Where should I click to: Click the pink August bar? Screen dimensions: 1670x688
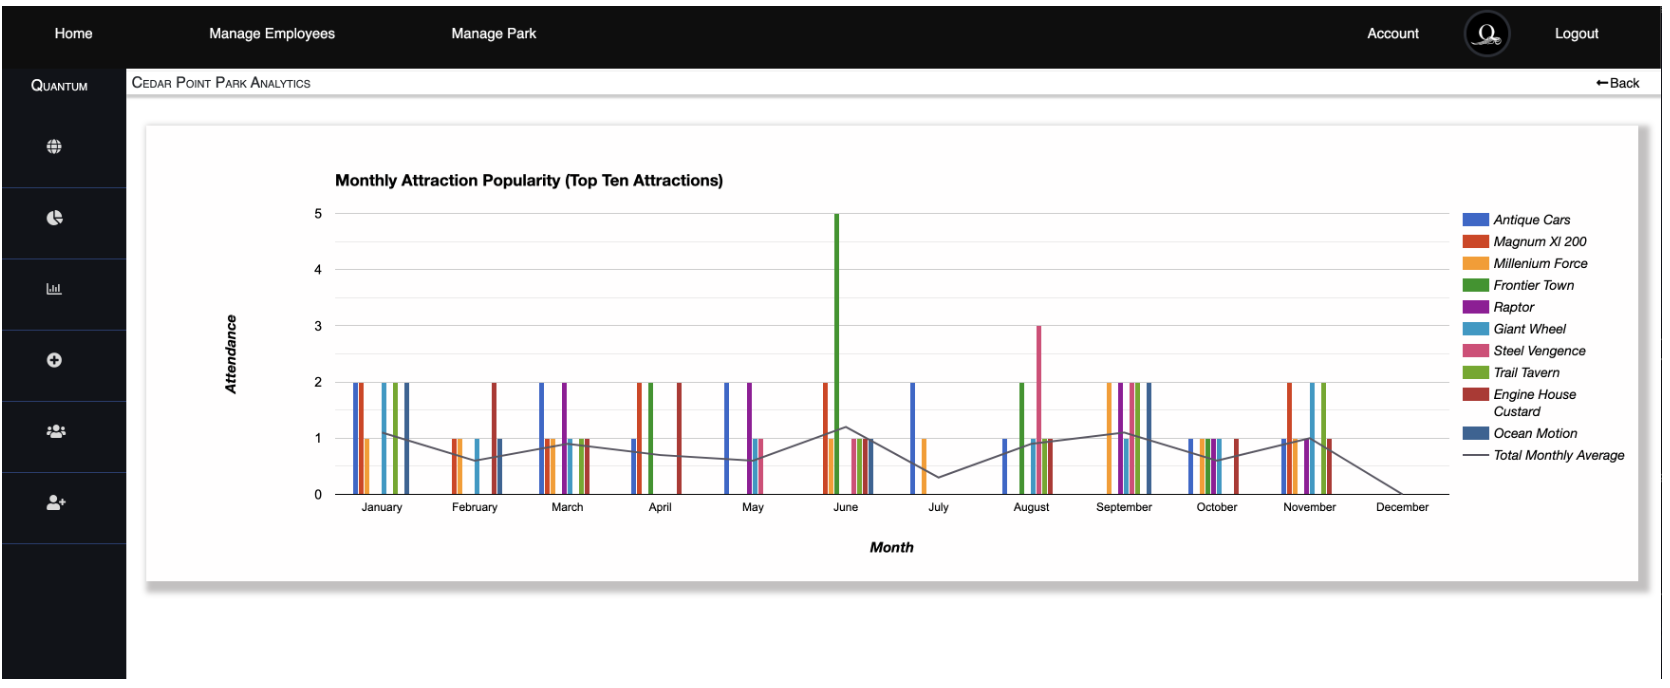point(1038,410)
